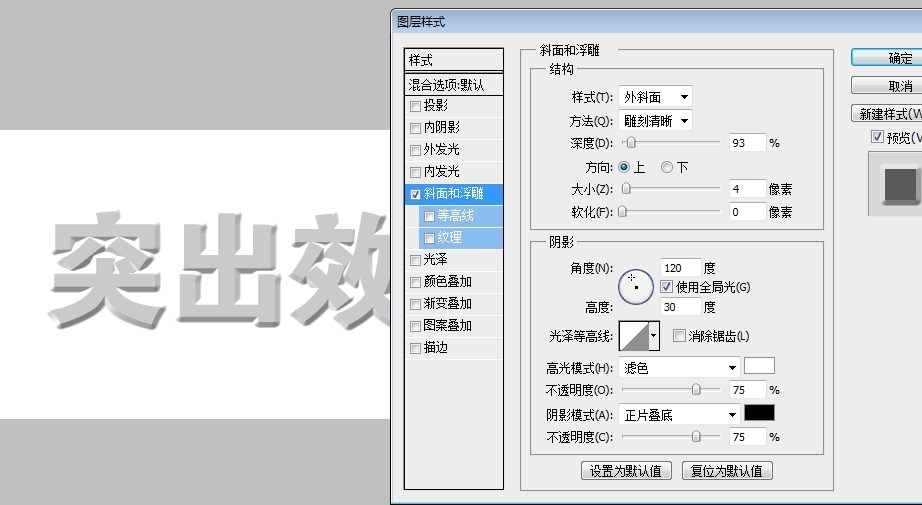Enable the 内阴影 inner shadow checkbox
The width and height of the screenshot is (922, 505).
coord(415,128)
